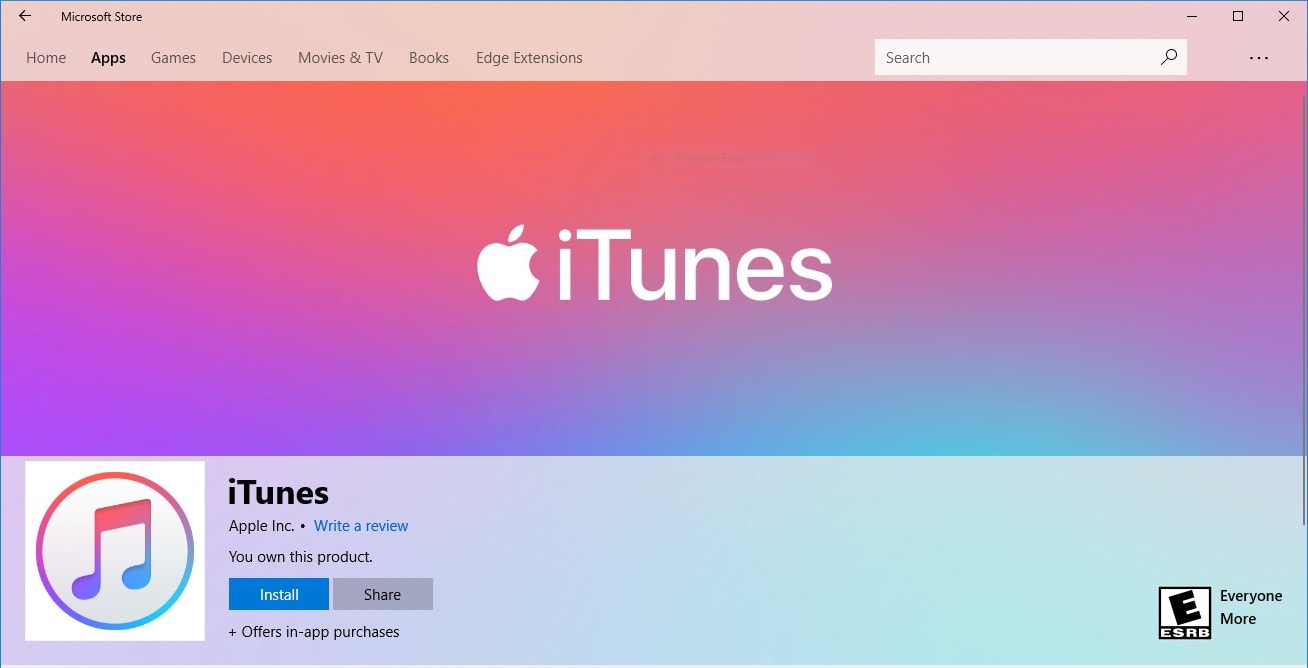Maximize the Microsoft Store window
This screenshot has height=668, width=1308.
coord(1238,16)
